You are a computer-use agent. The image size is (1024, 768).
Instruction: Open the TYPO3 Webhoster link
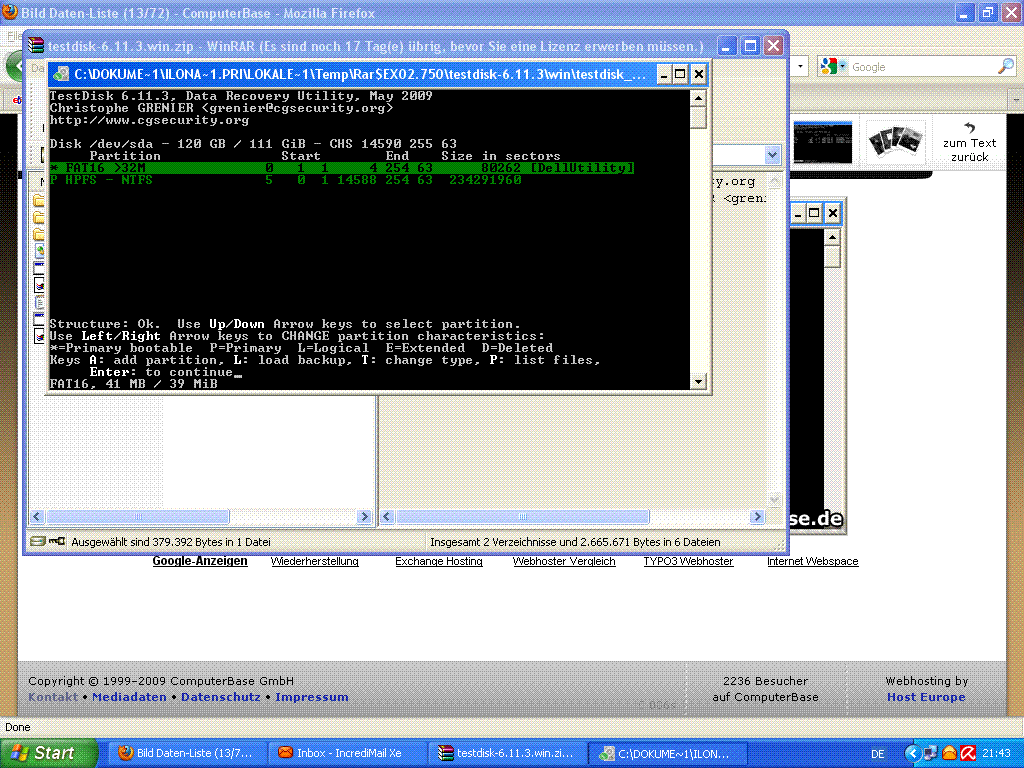[688, 561]
